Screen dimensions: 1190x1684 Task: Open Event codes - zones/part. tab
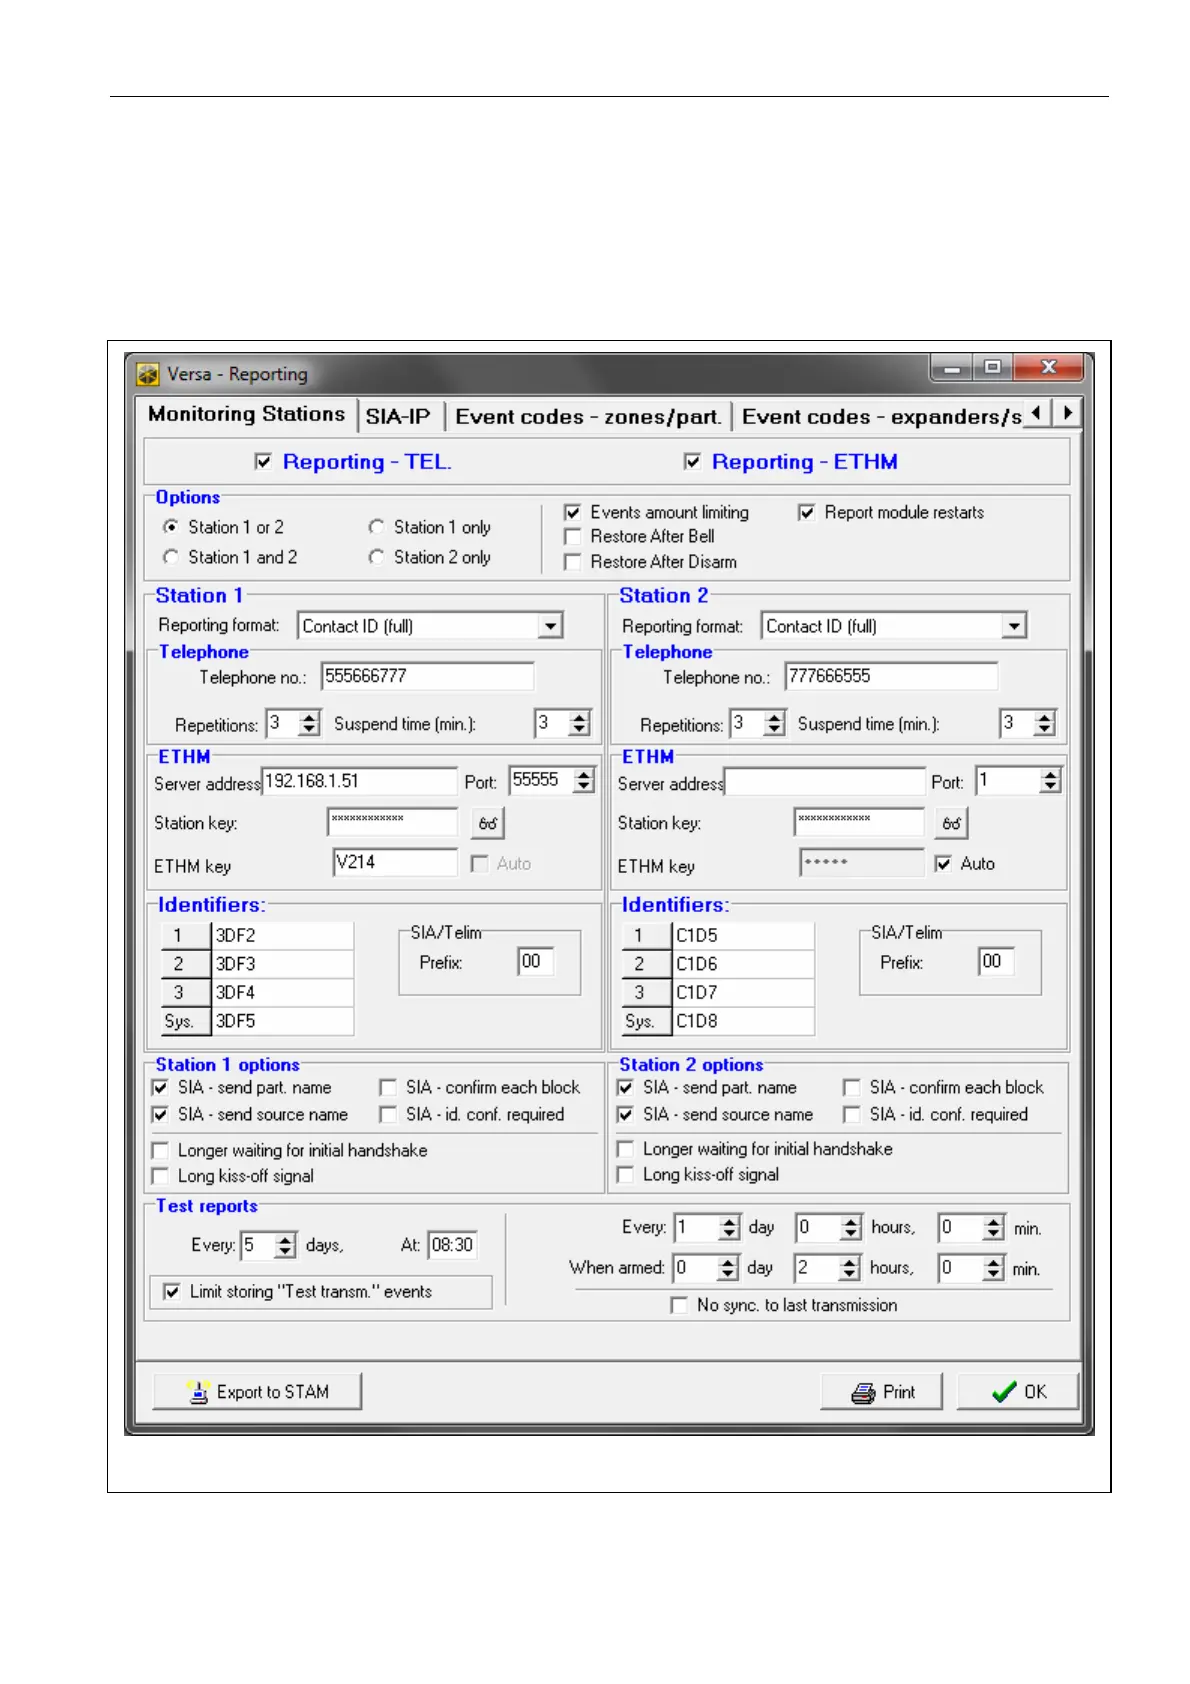point(588,417)
